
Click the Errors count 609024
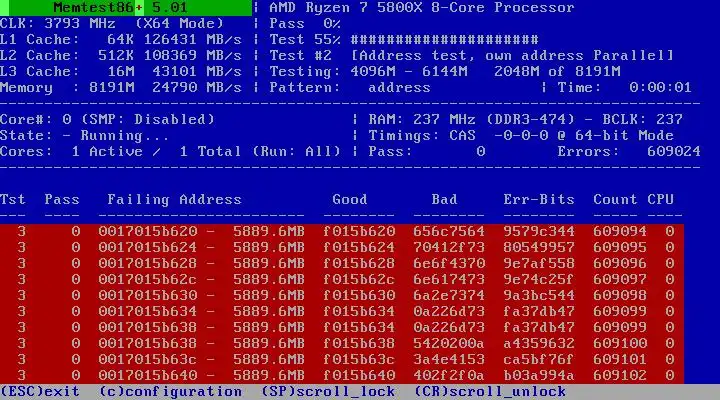click(674, 152)
